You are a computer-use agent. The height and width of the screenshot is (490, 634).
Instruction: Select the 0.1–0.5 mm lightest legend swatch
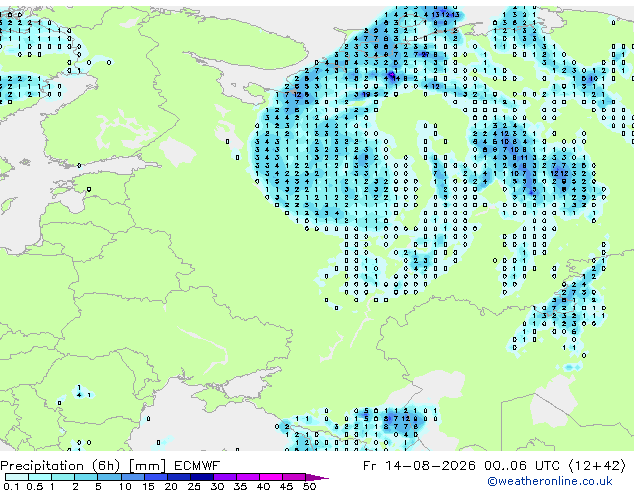coord(17,477)
